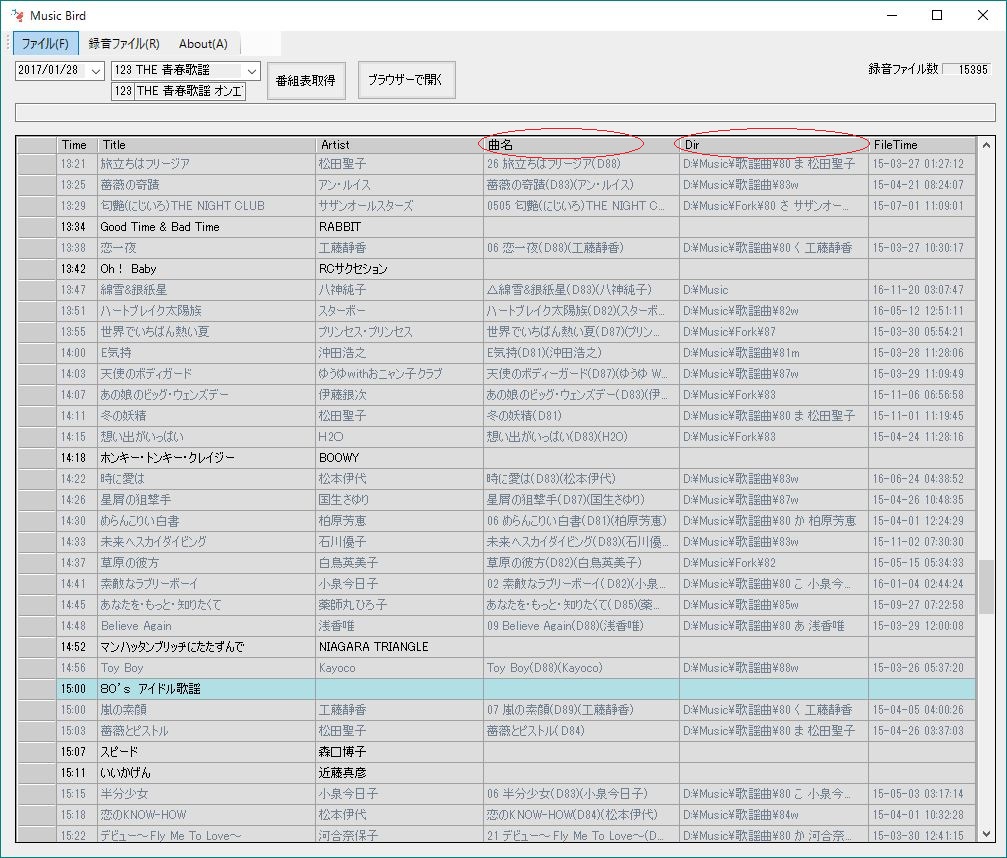Select title Good Time & Bad Time
Screen dimensions: 1007x858
point(160,227)
